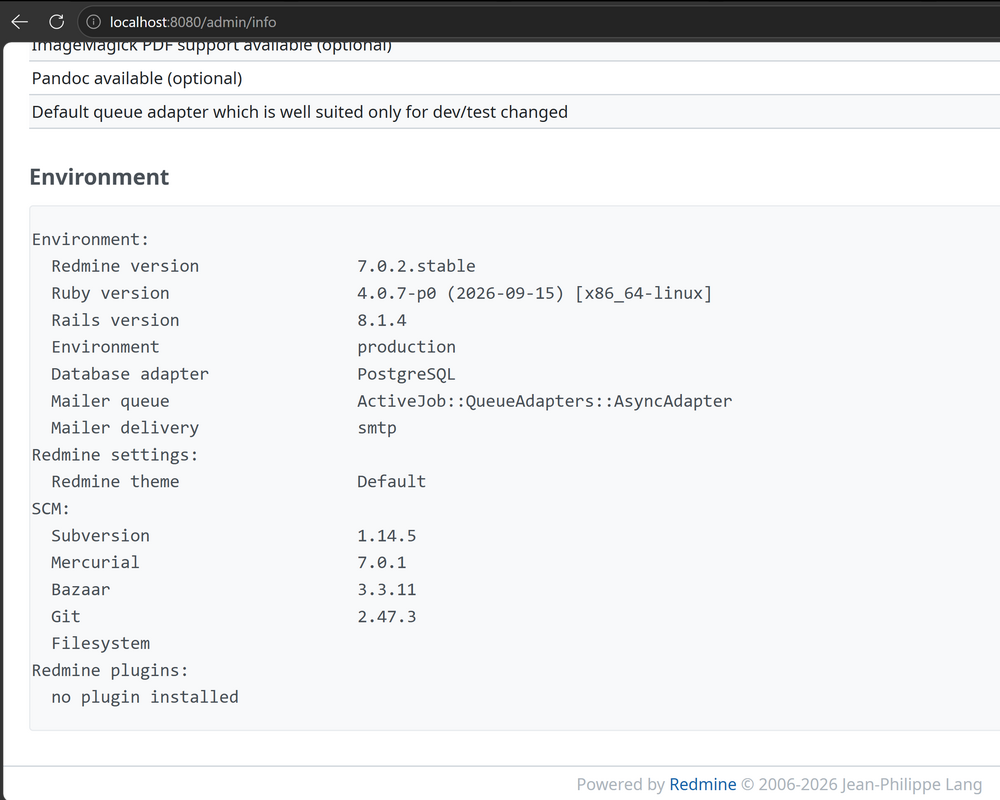Select the Subversion version 1.14.5

point(386,535)
